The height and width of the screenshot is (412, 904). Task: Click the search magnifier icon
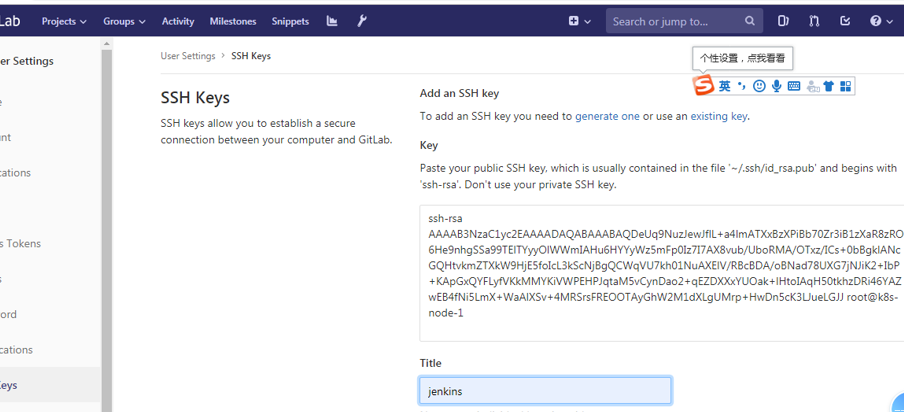tap(750, 21)
